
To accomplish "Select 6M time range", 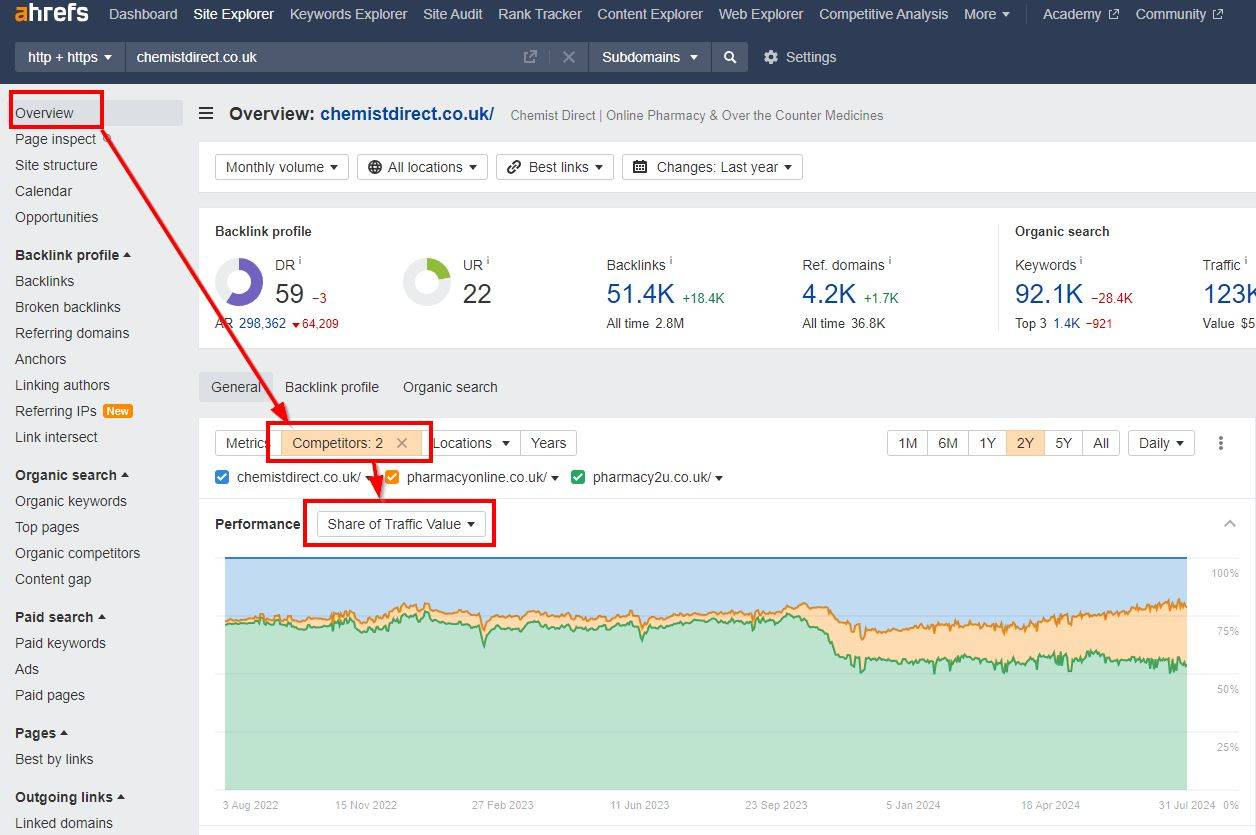I will pyautogui.click(x=947, y=443).
